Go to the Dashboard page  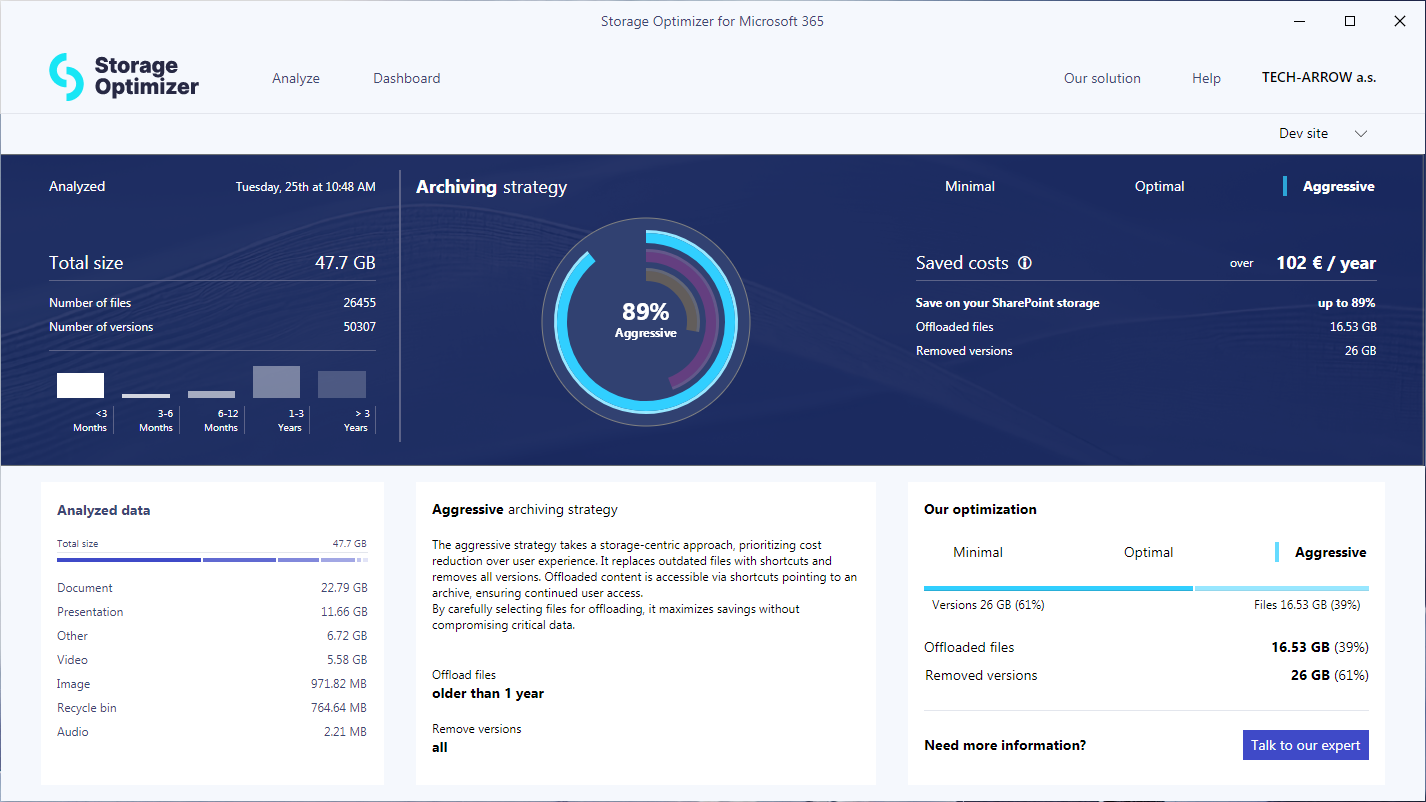[x=406, y=78]
